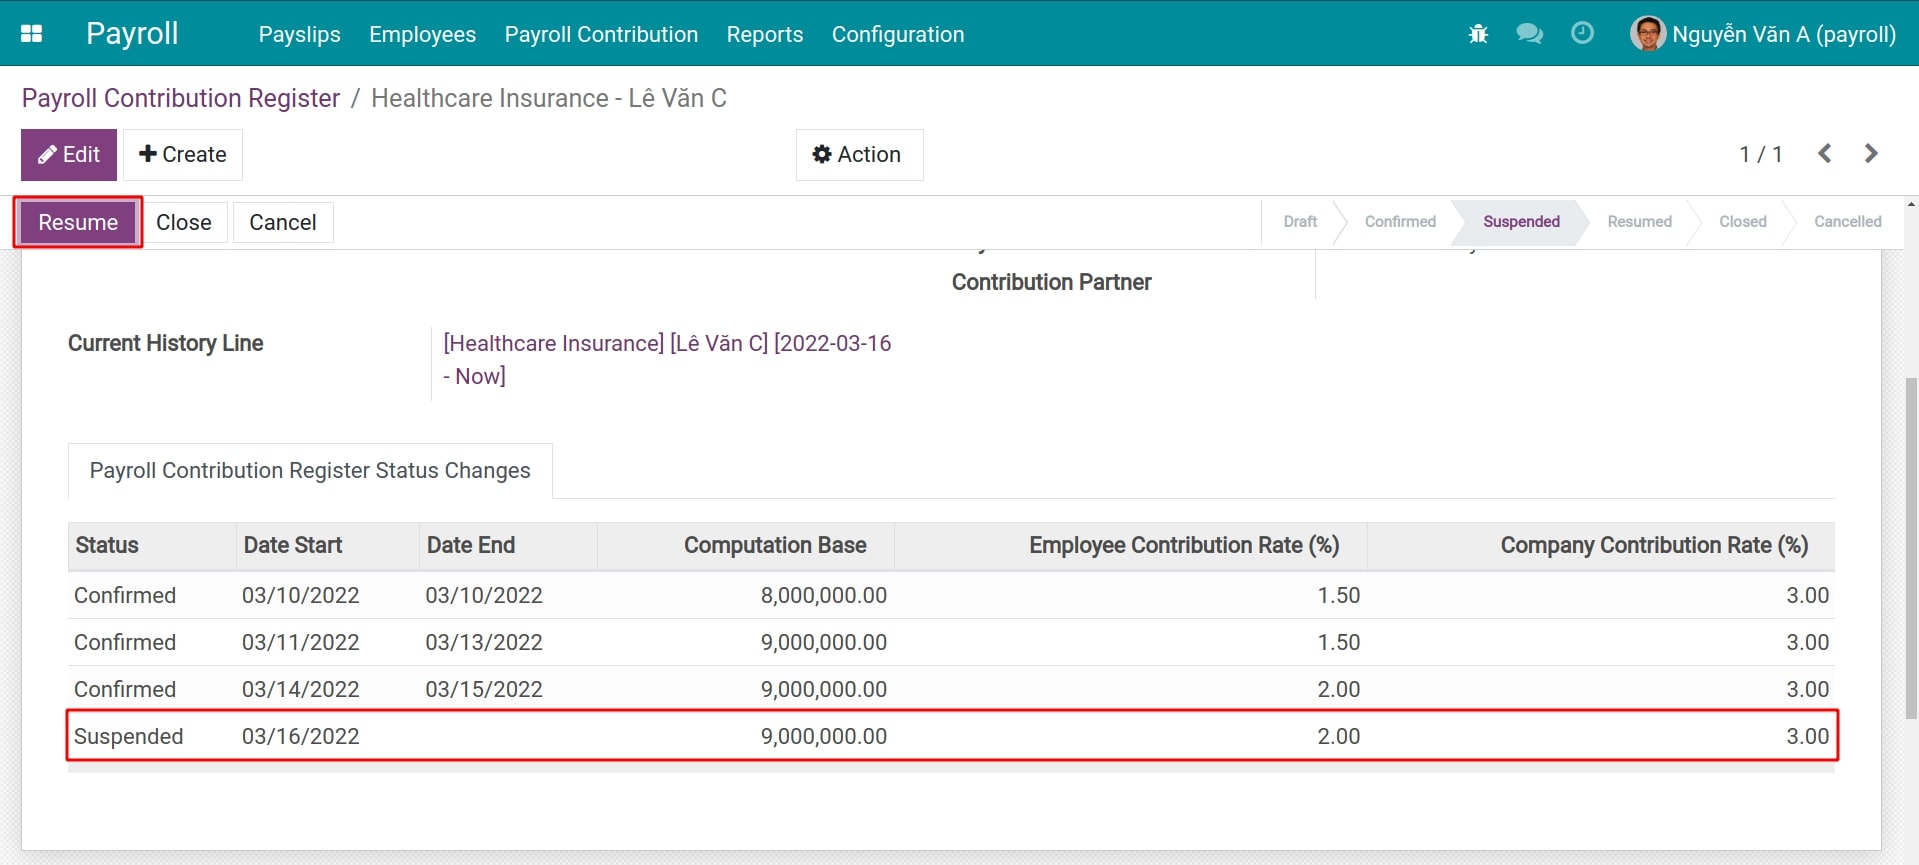Viewport: 1919px width, 865px height.
Task: Open the activities clock icon
Action: [x=1582, y=34]
